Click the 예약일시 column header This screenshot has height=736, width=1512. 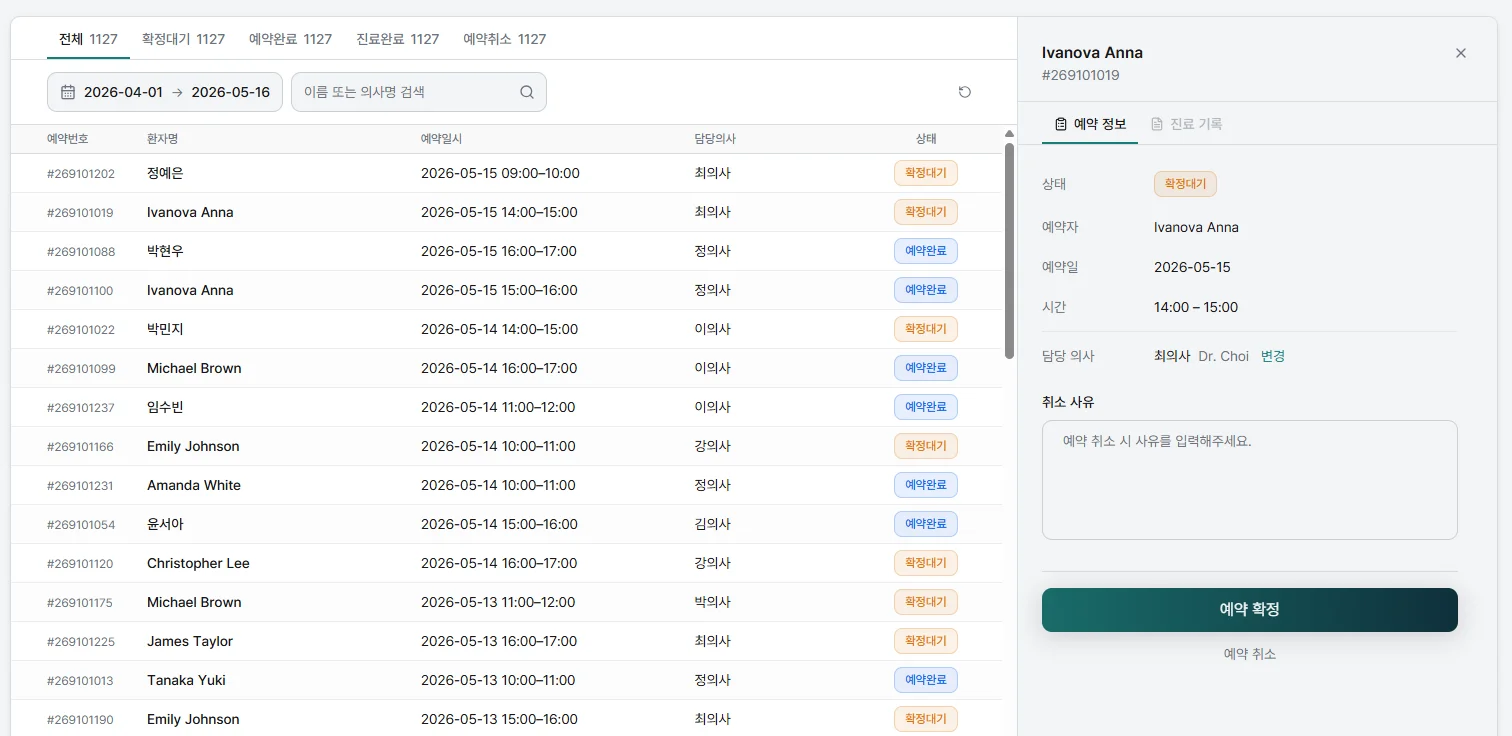coord(441,139)
